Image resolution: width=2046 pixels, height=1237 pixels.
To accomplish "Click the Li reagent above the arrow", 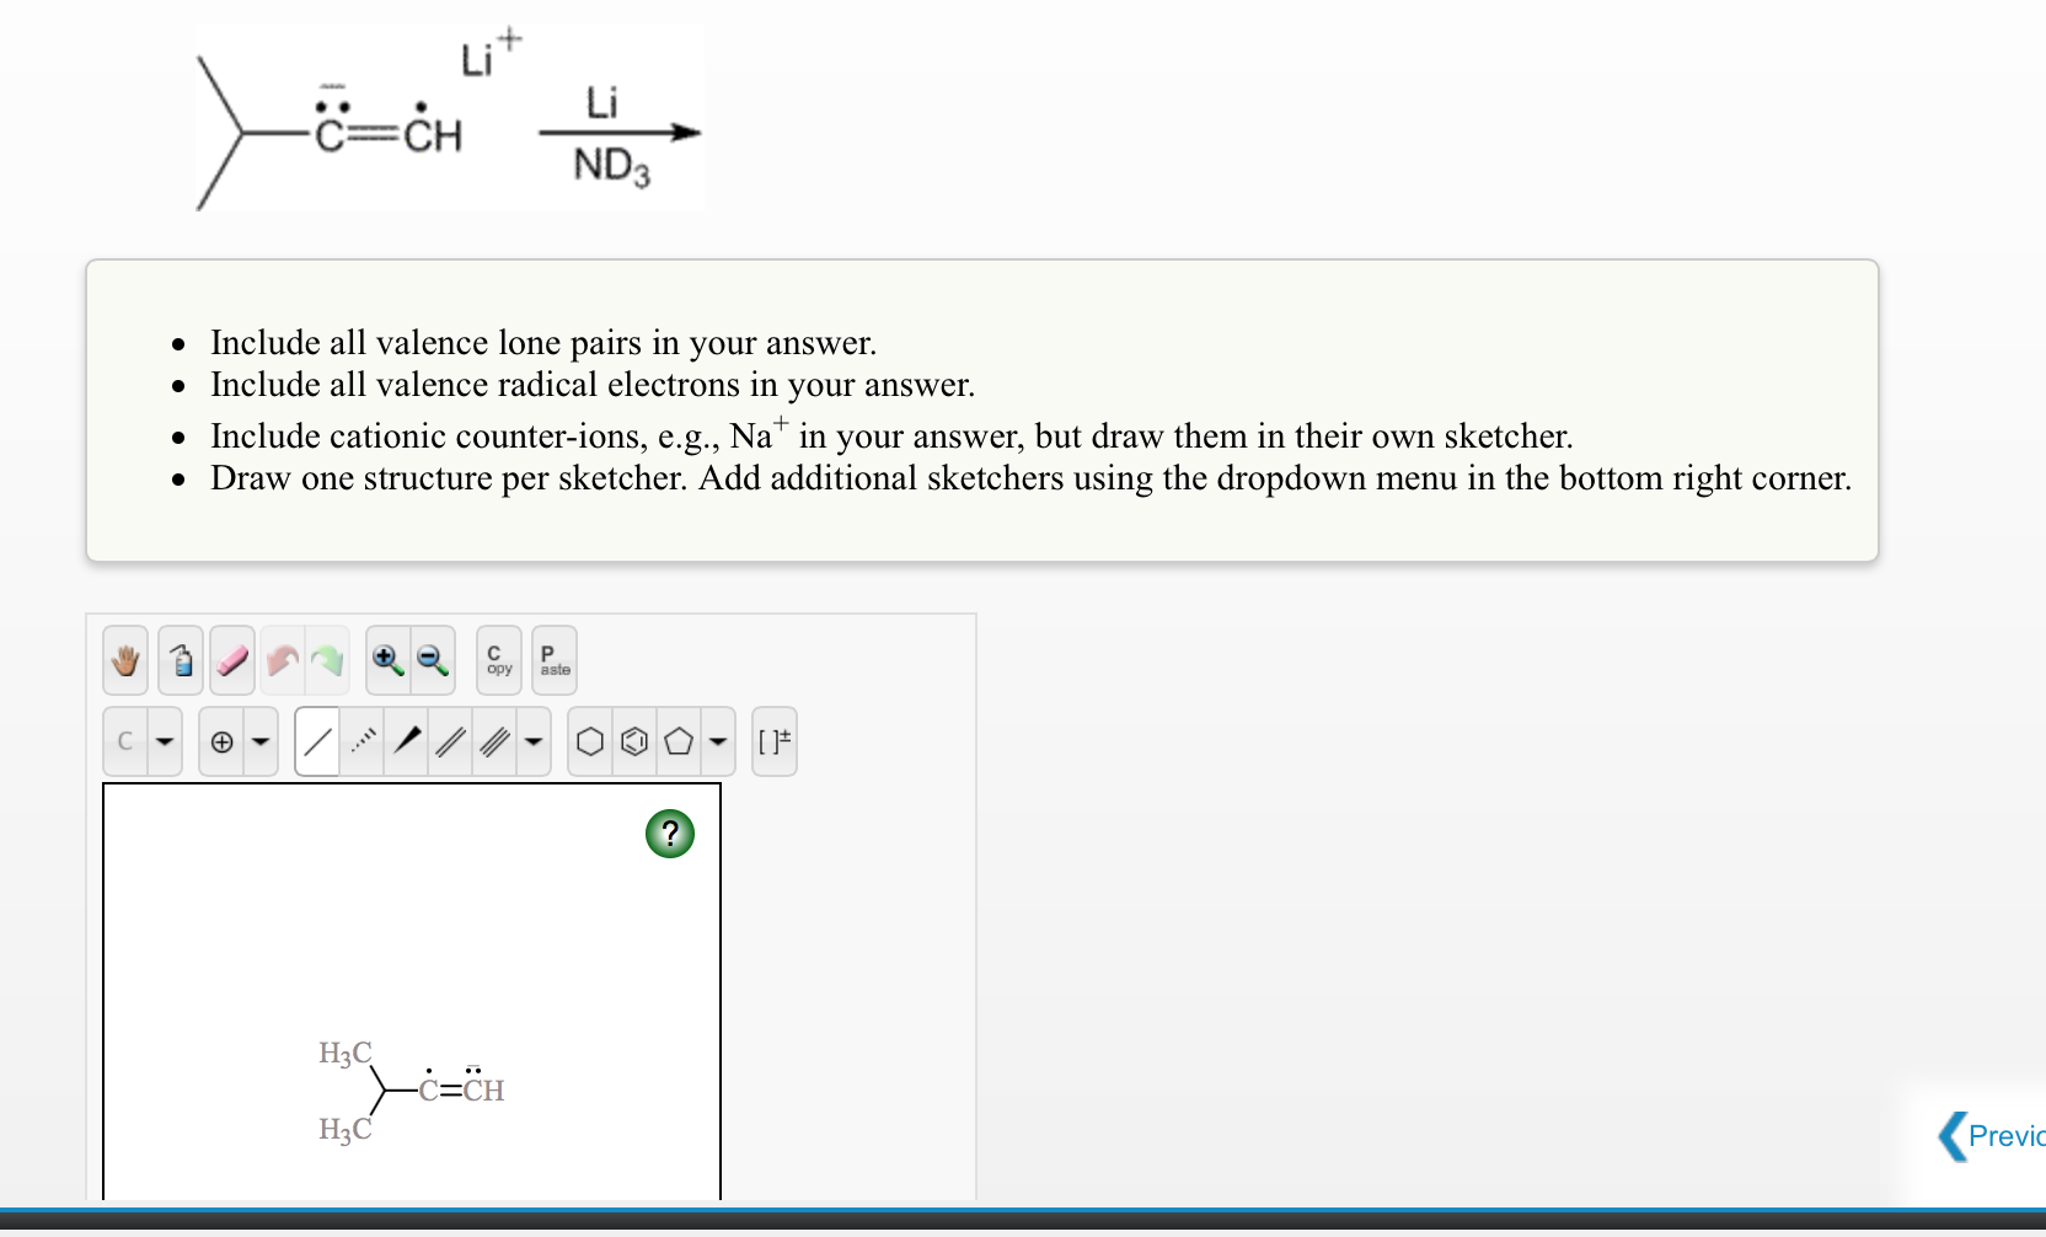I will tap(601, 103).
